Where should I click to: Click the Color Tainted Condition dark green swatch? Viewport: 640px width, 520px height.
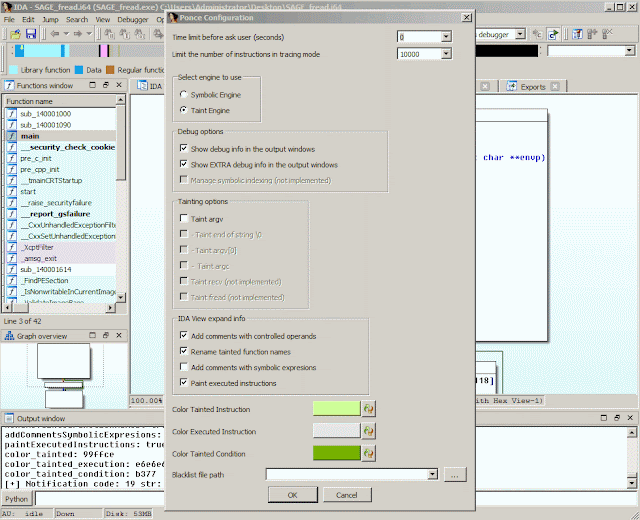336,453
